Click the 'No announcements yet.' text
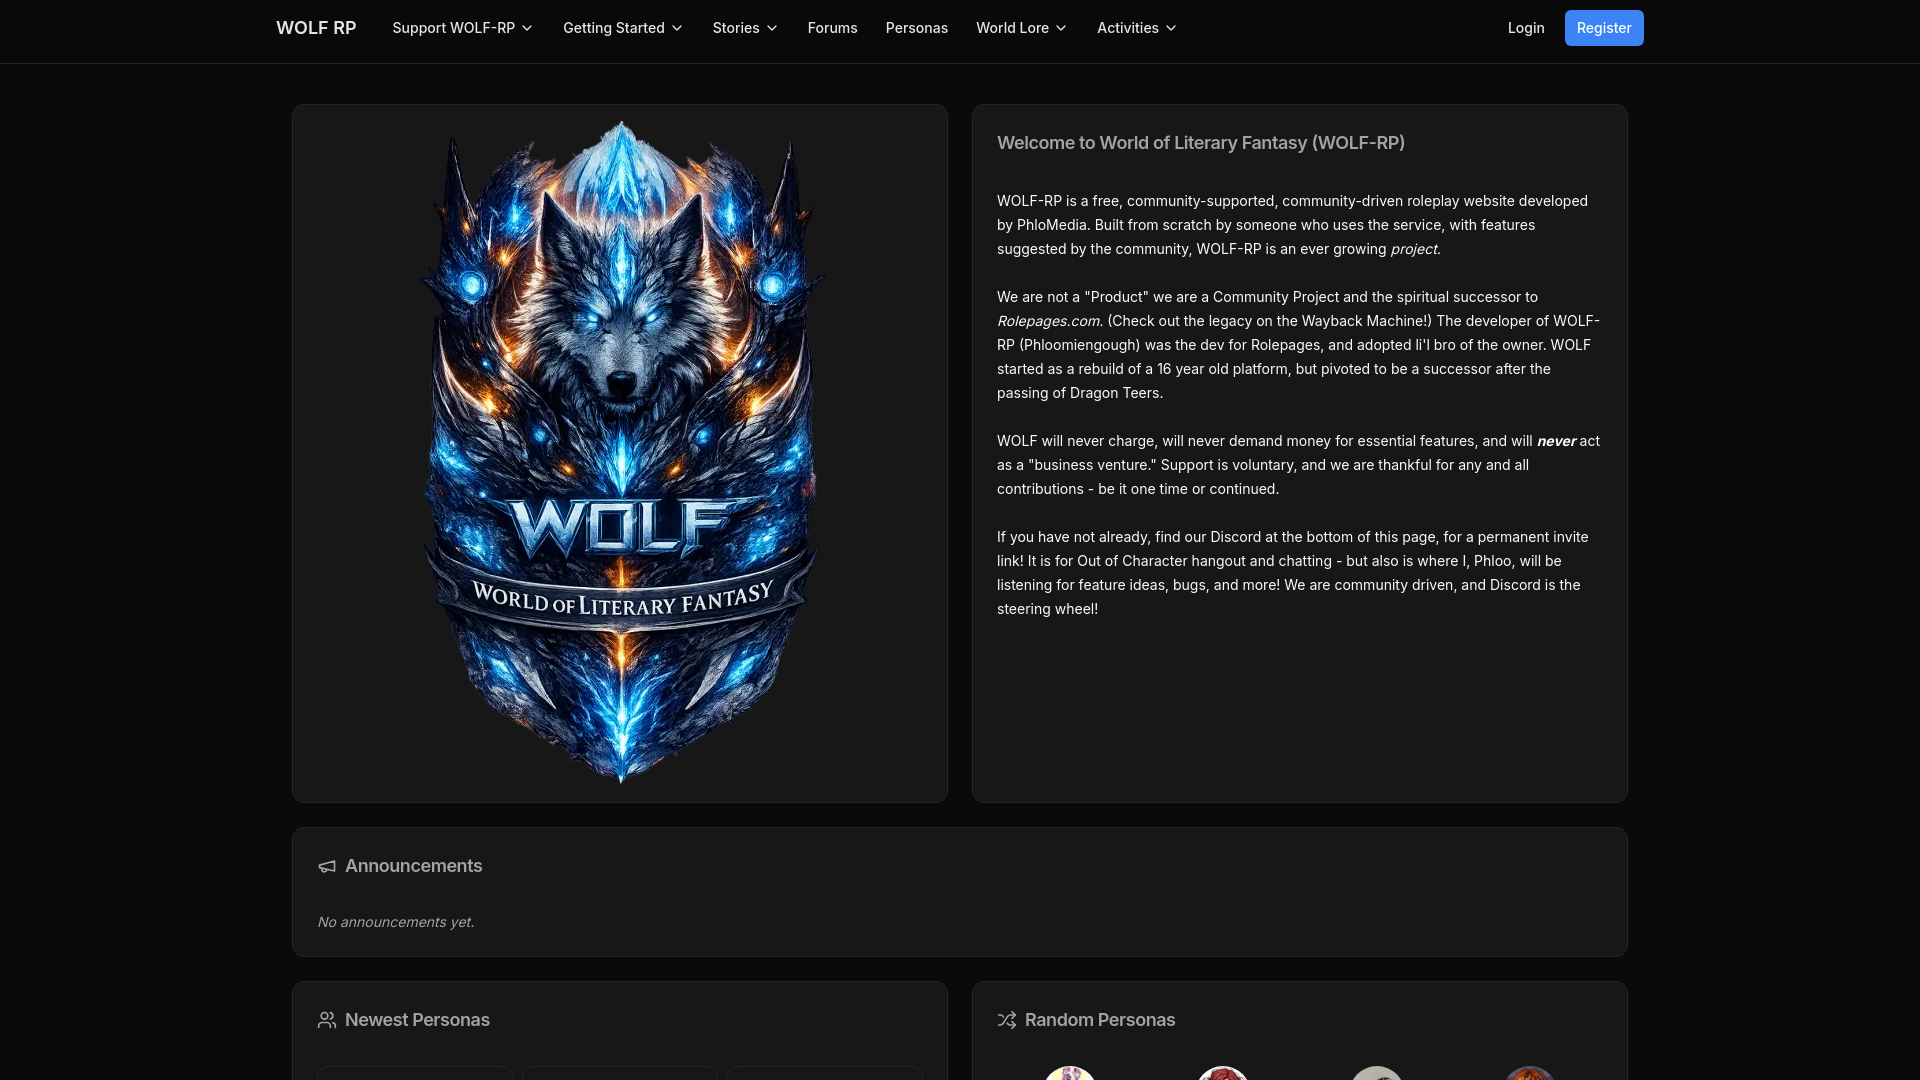Viewport: 1920px width, 1080px height. pyautogui.click(x=396, y=922)
